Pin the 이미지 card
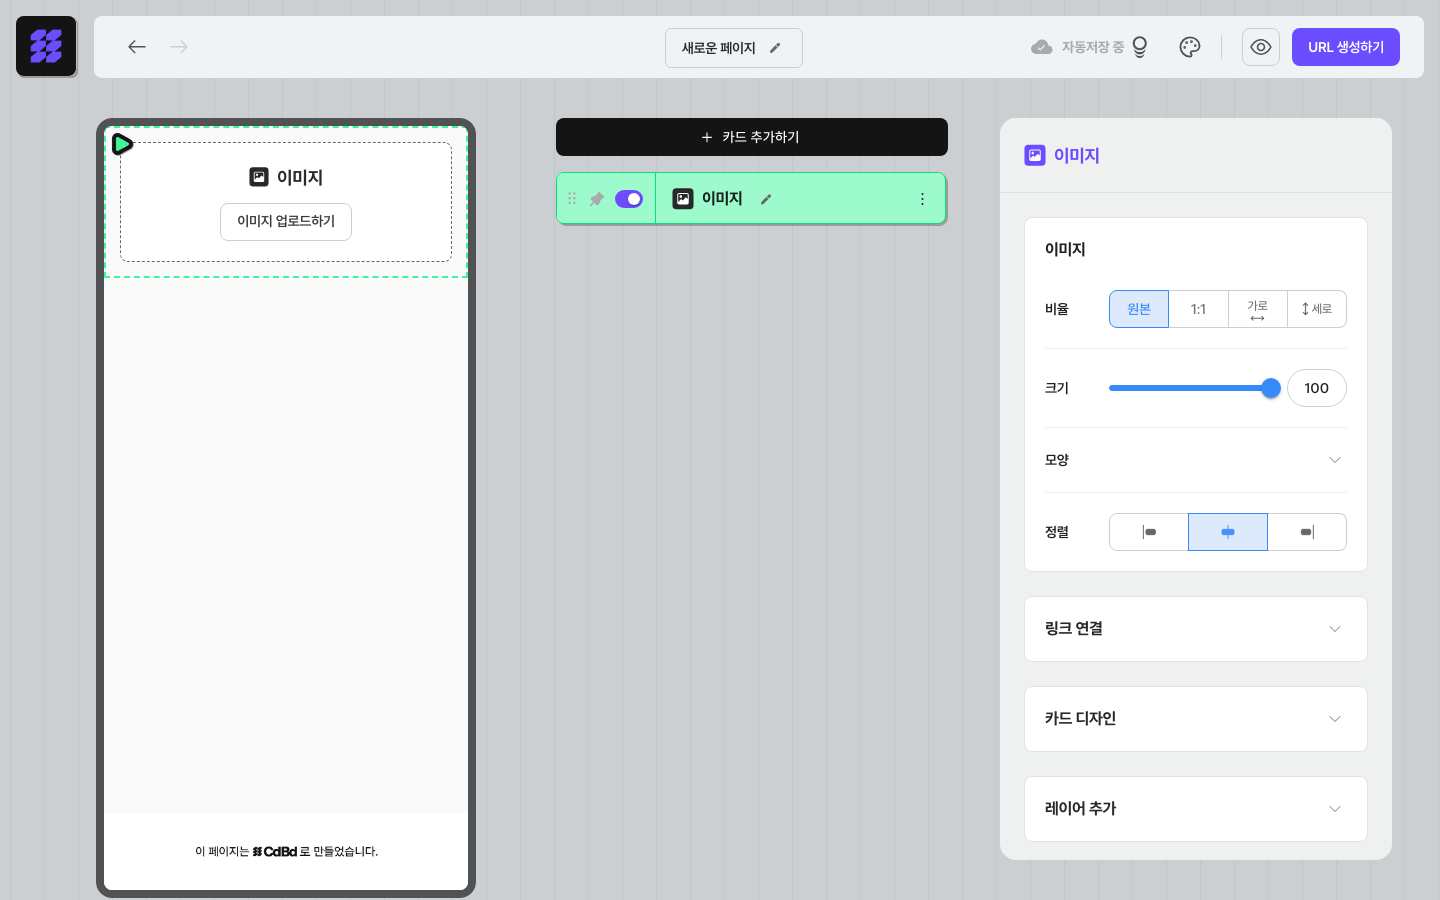The image size is (1440, 900). click(597, 199)
